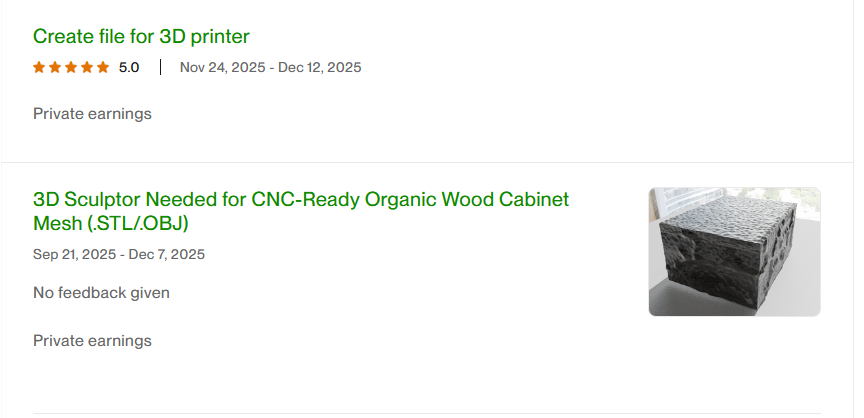Click the "Dec 7, 2025" end date
The image size is (864, 418).
pos(166,254)
